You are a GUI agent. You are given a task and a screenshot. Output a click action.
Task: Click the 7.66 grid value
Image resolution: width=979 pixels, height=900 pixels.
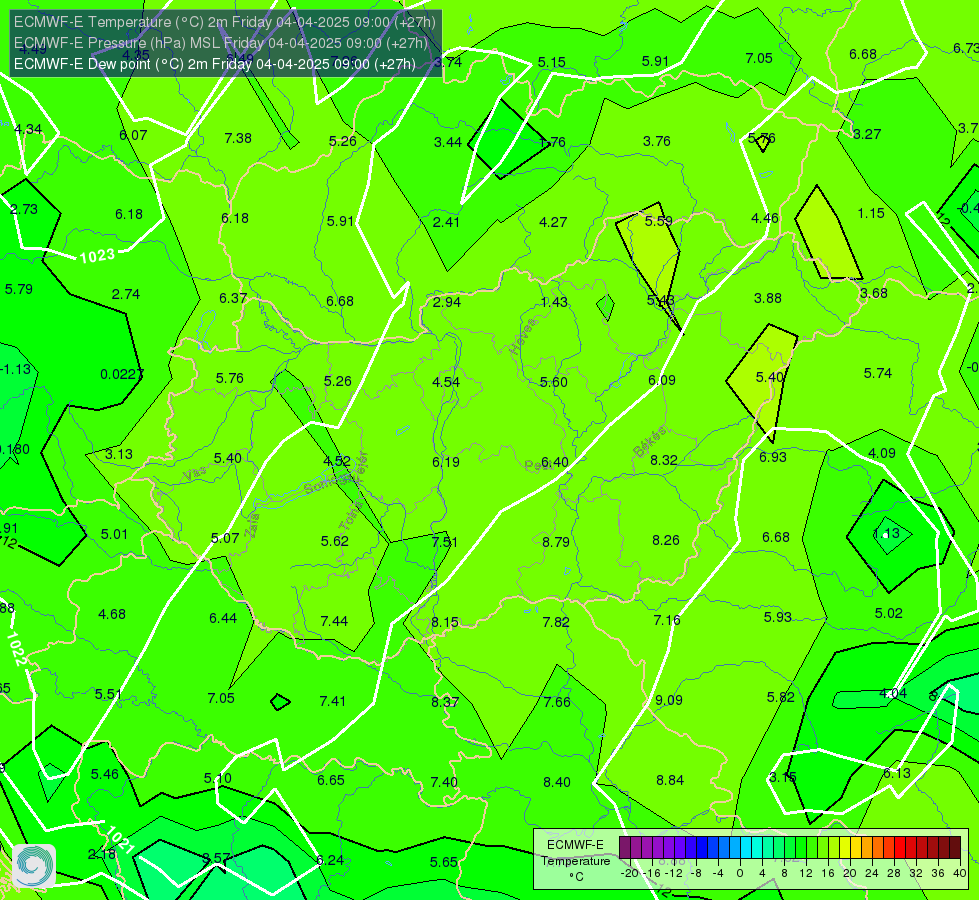pos(557,703)
